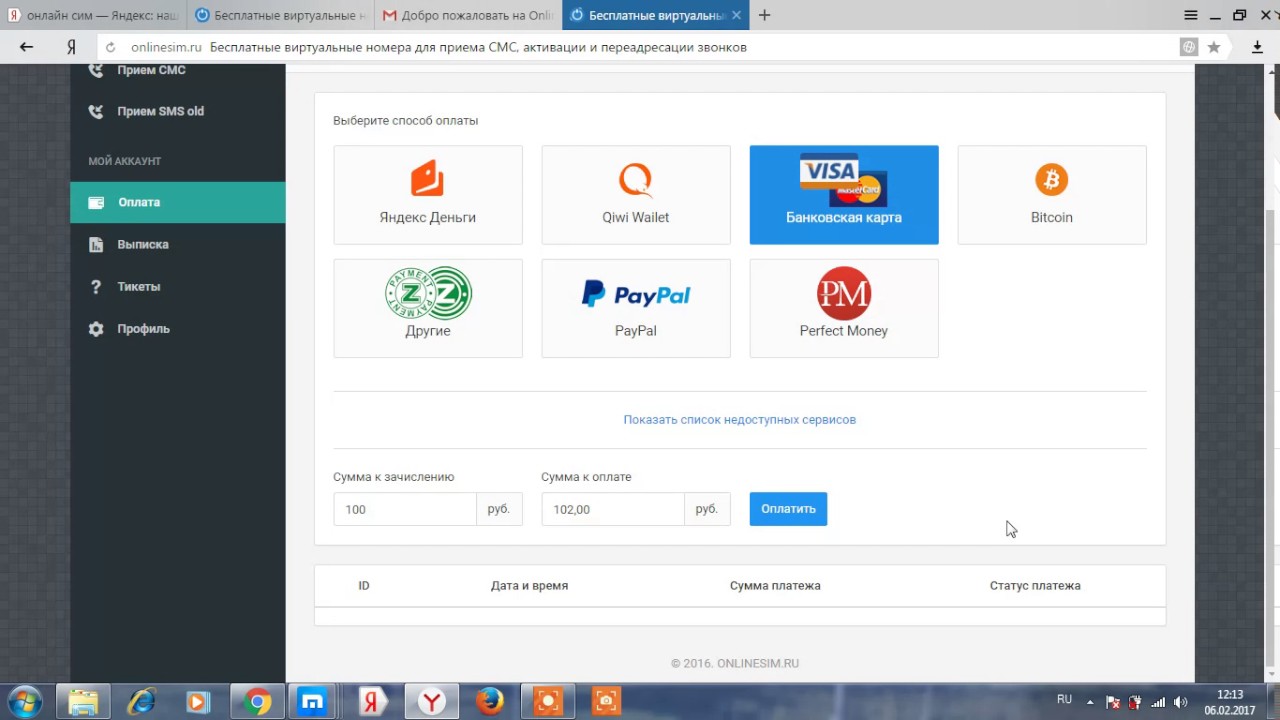Viewport: 1280px width, 720px height.
Task: Switch to онлайн сим Яндекс tab
Action: 92,15
